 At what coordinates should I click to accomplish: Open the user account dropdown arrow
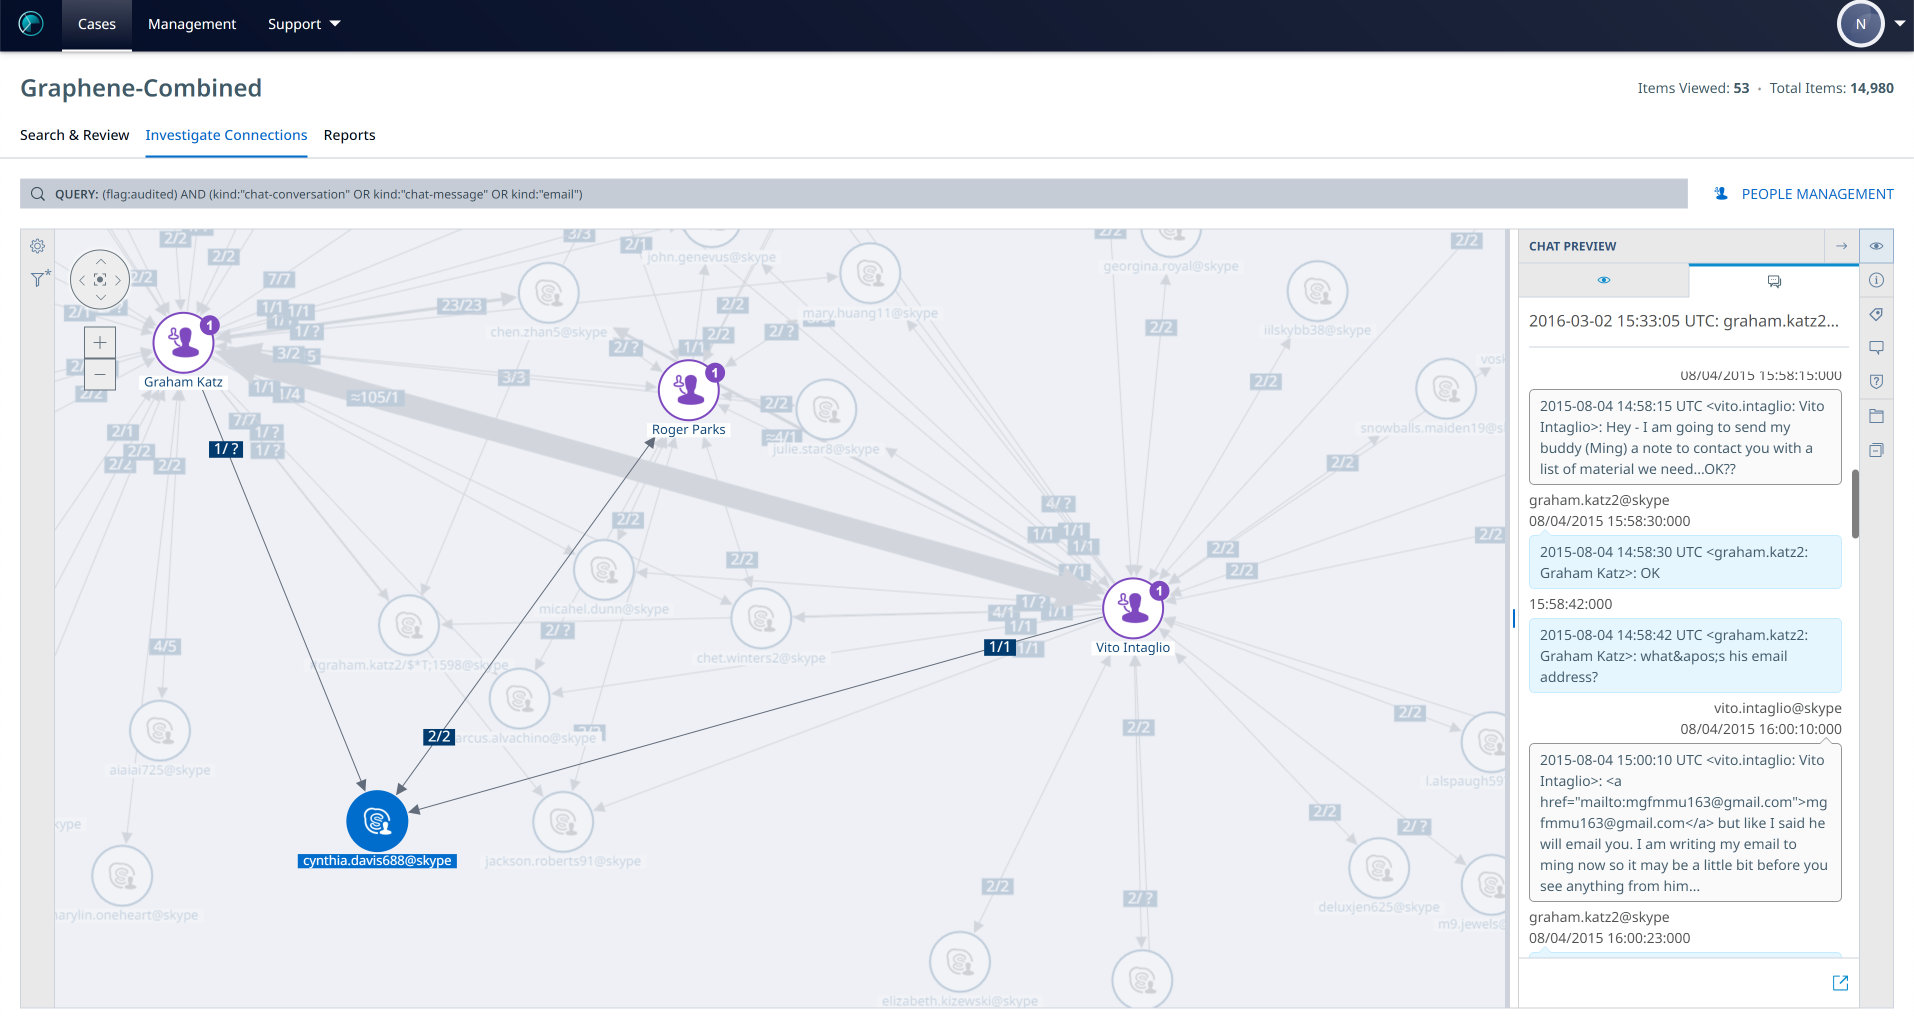click(1899, 24)
